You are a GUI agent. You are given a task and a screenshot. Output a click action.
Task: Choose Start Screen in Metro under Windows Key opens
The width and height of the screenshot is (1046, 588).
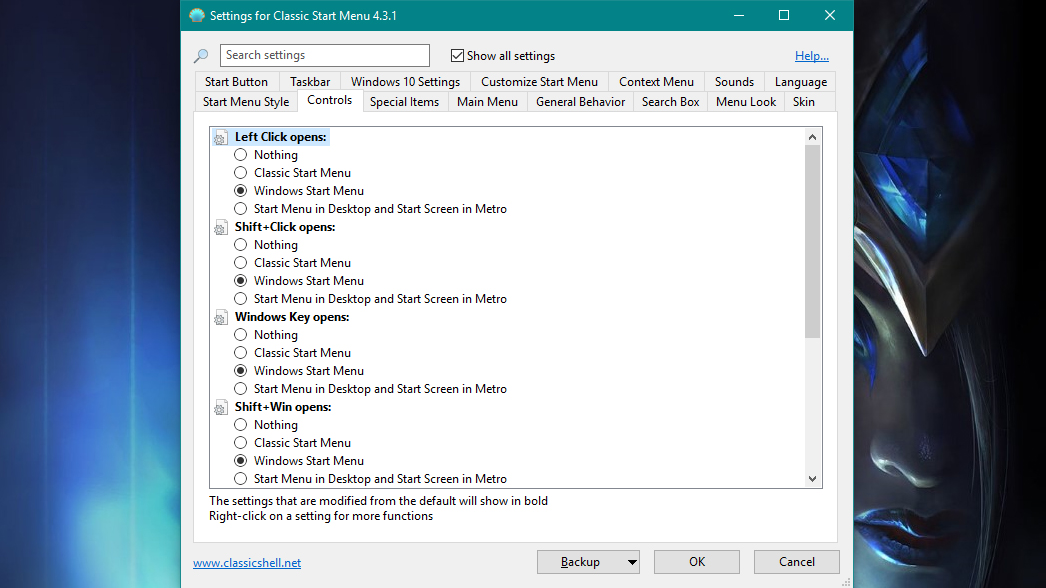241,389
